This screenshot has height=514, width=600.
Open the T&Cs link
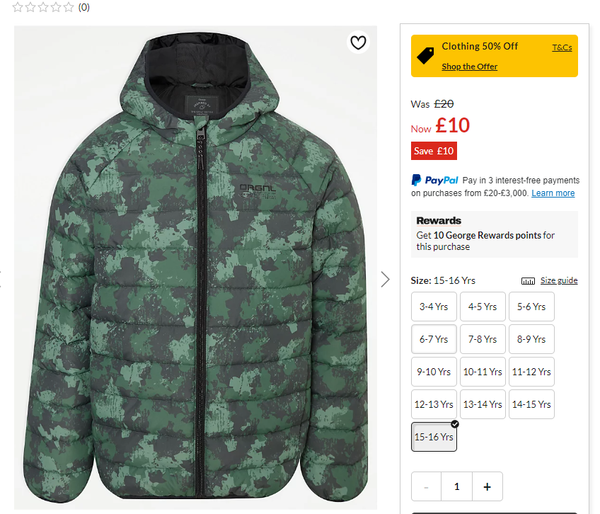tap(562, 47)
